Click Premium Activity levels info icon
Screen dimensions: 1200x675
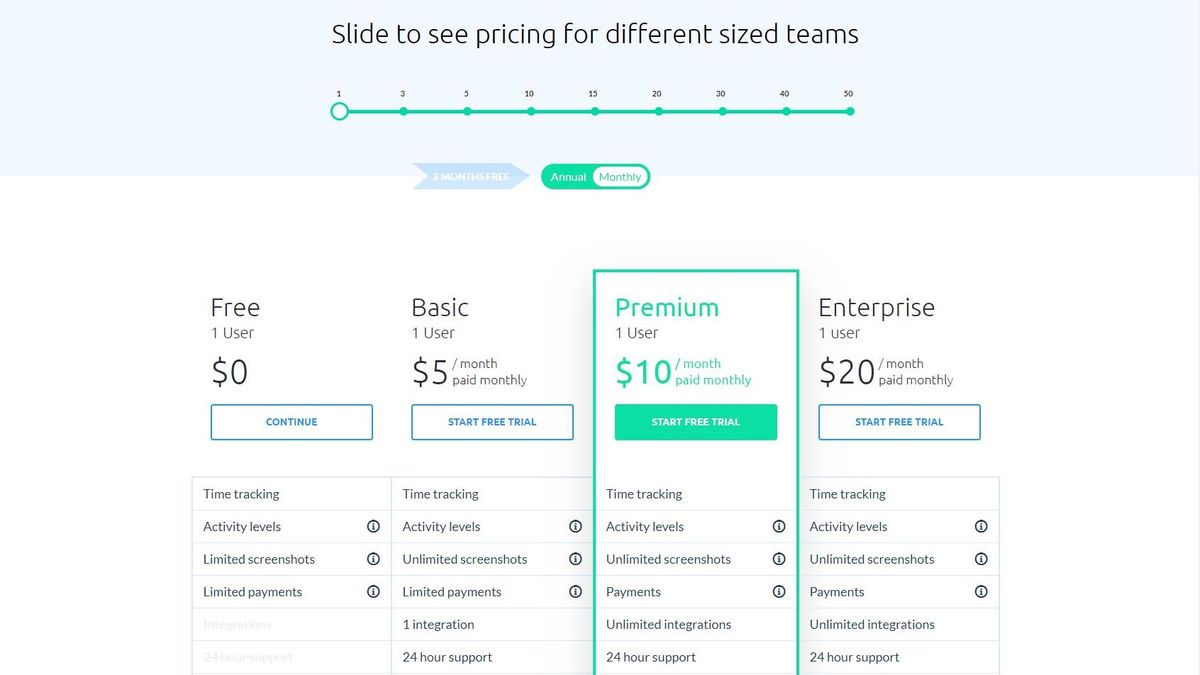(779, 526)
